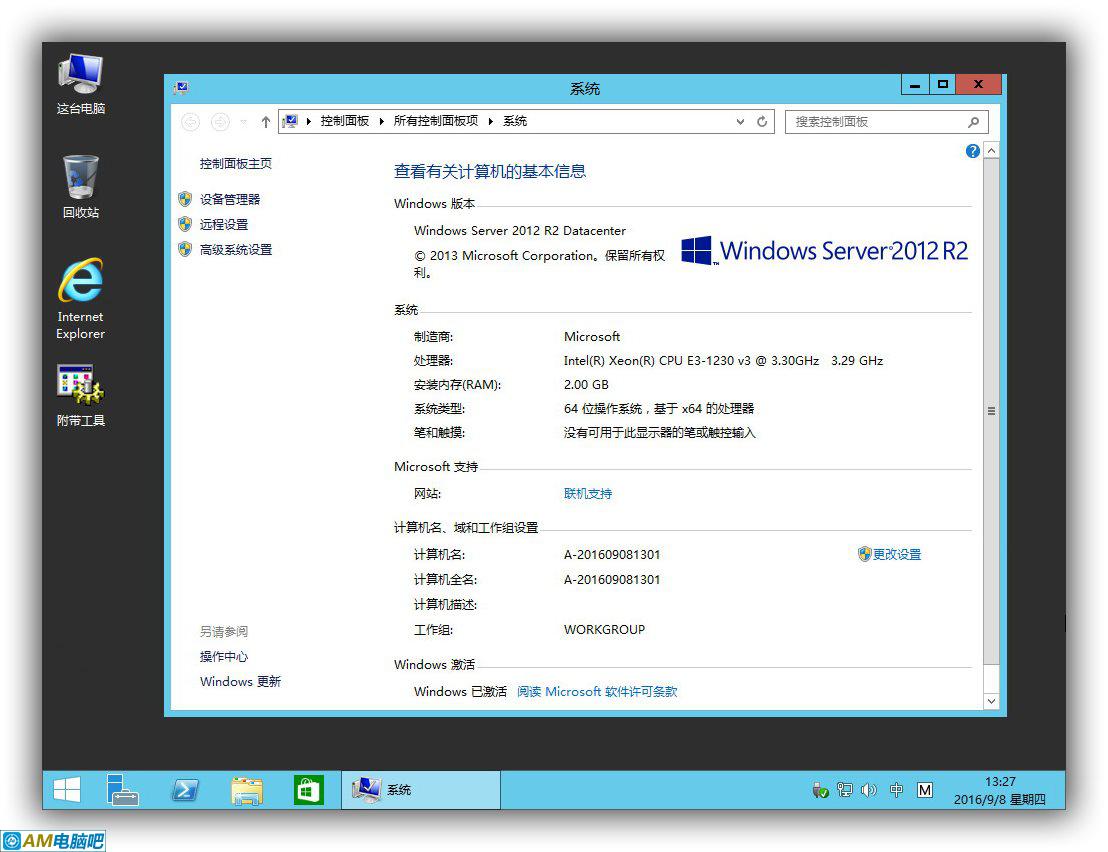Select the 控制面板 breadcrumb

[x=345, y=122]
